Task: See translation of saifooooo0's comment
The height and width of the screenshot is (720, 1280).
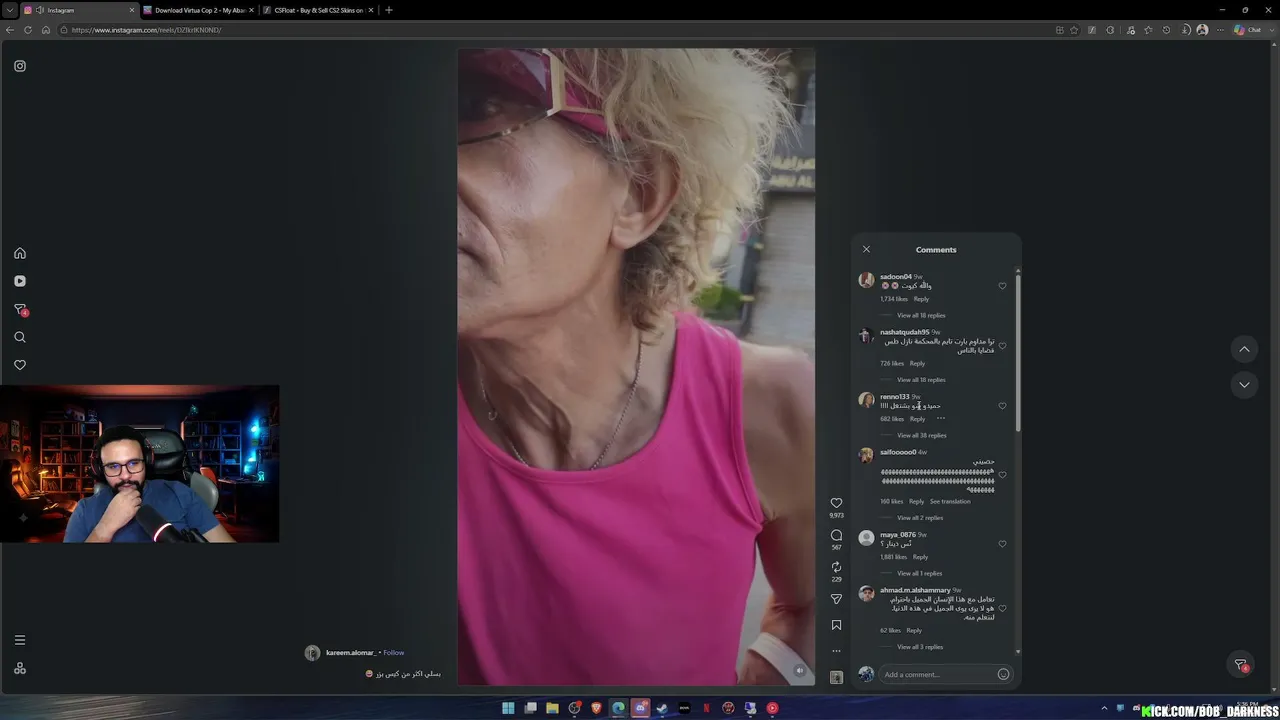Action: [950, 501]
